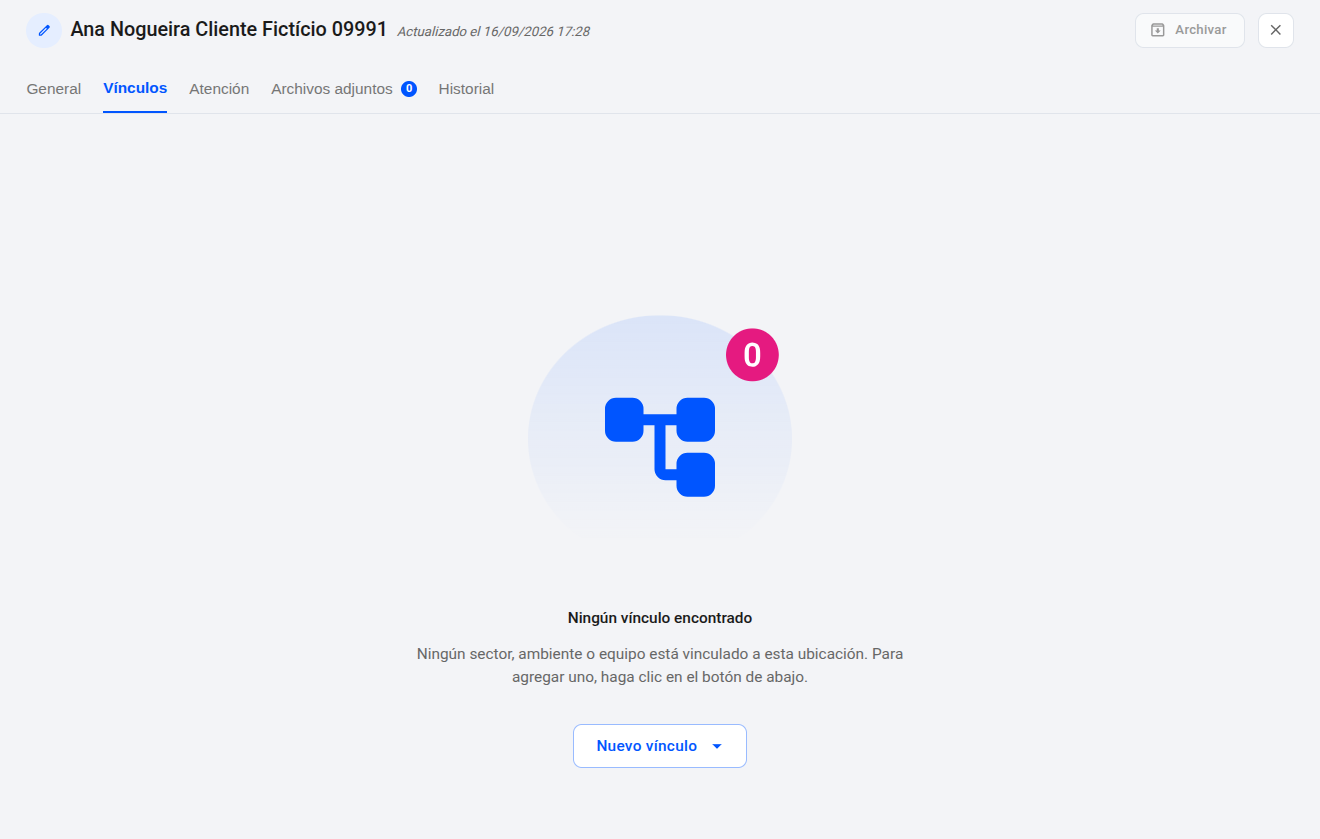Click the record number 09991 in the title
Screen dimensions: 1320x839
359,29
